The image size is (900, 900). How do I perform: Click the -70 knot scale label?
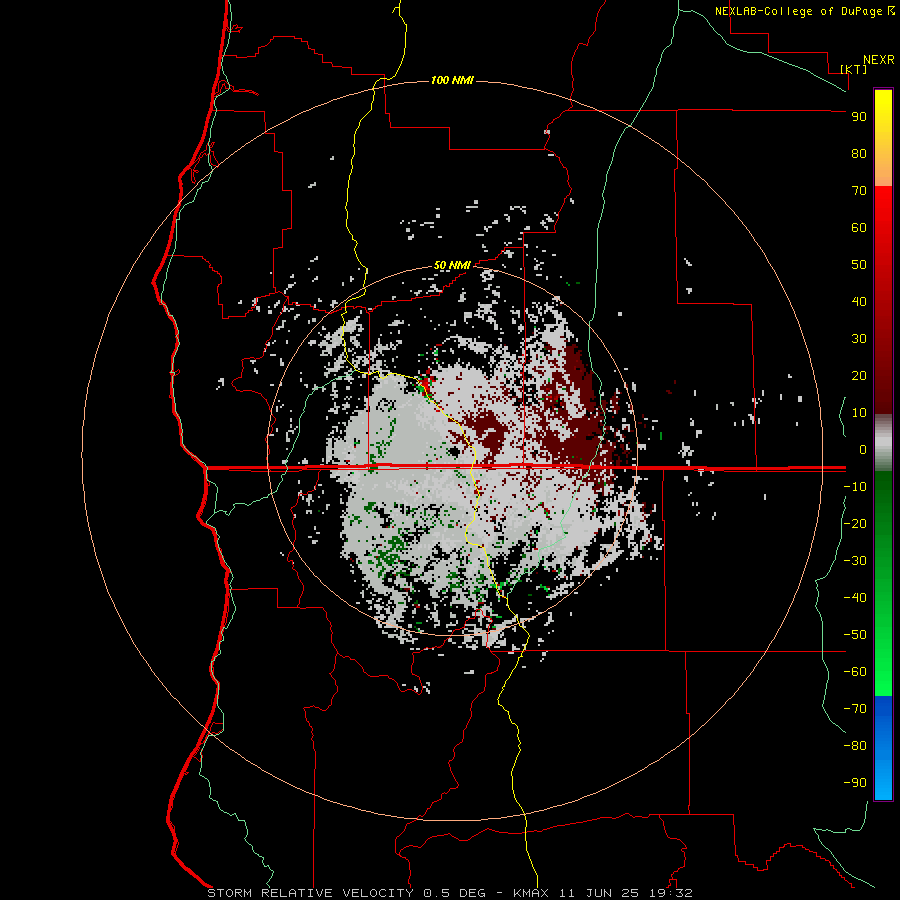coord(855,708)
